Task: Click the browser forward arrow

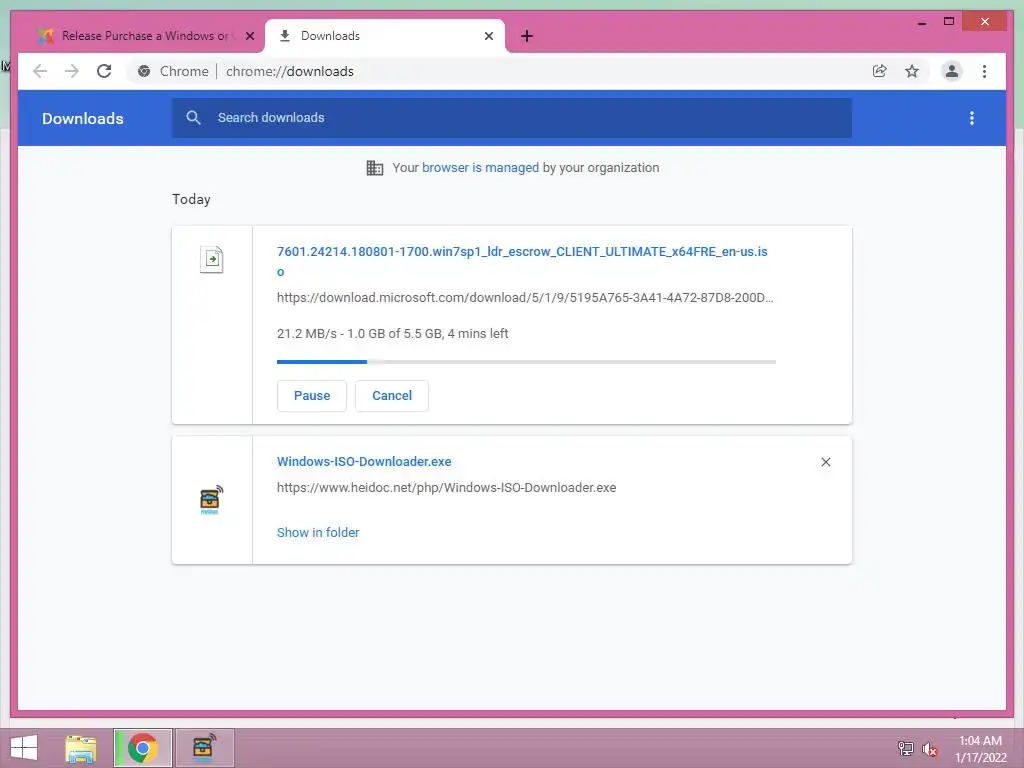Action: [72, 71]
